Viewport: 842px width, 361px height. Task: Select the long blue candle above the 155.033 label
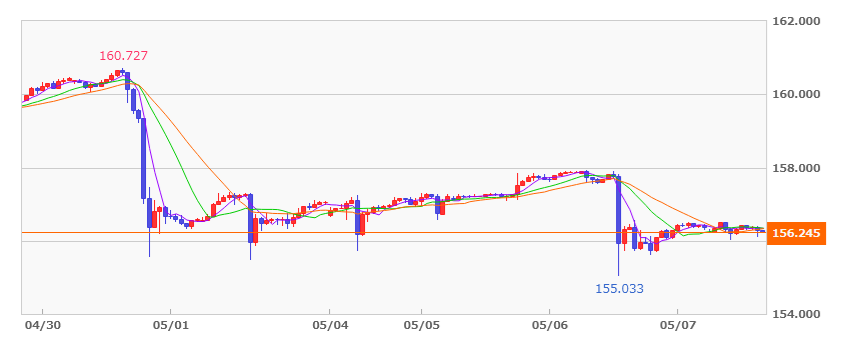[x=619, y=210]
